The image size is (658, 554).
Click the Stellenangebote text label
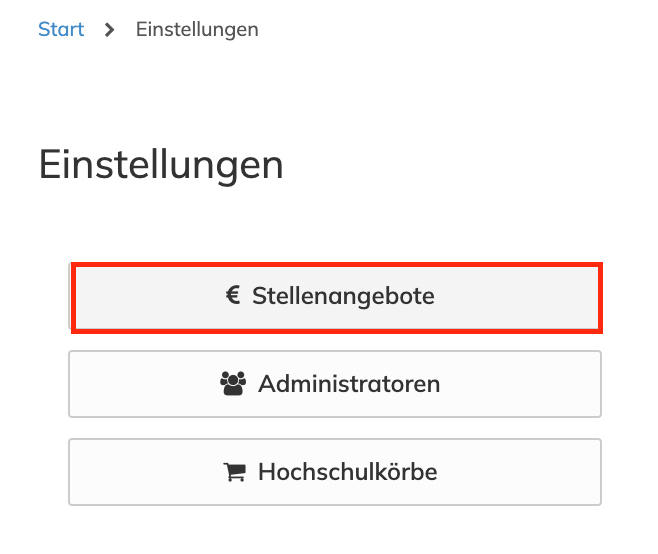(x=343, y=297)
